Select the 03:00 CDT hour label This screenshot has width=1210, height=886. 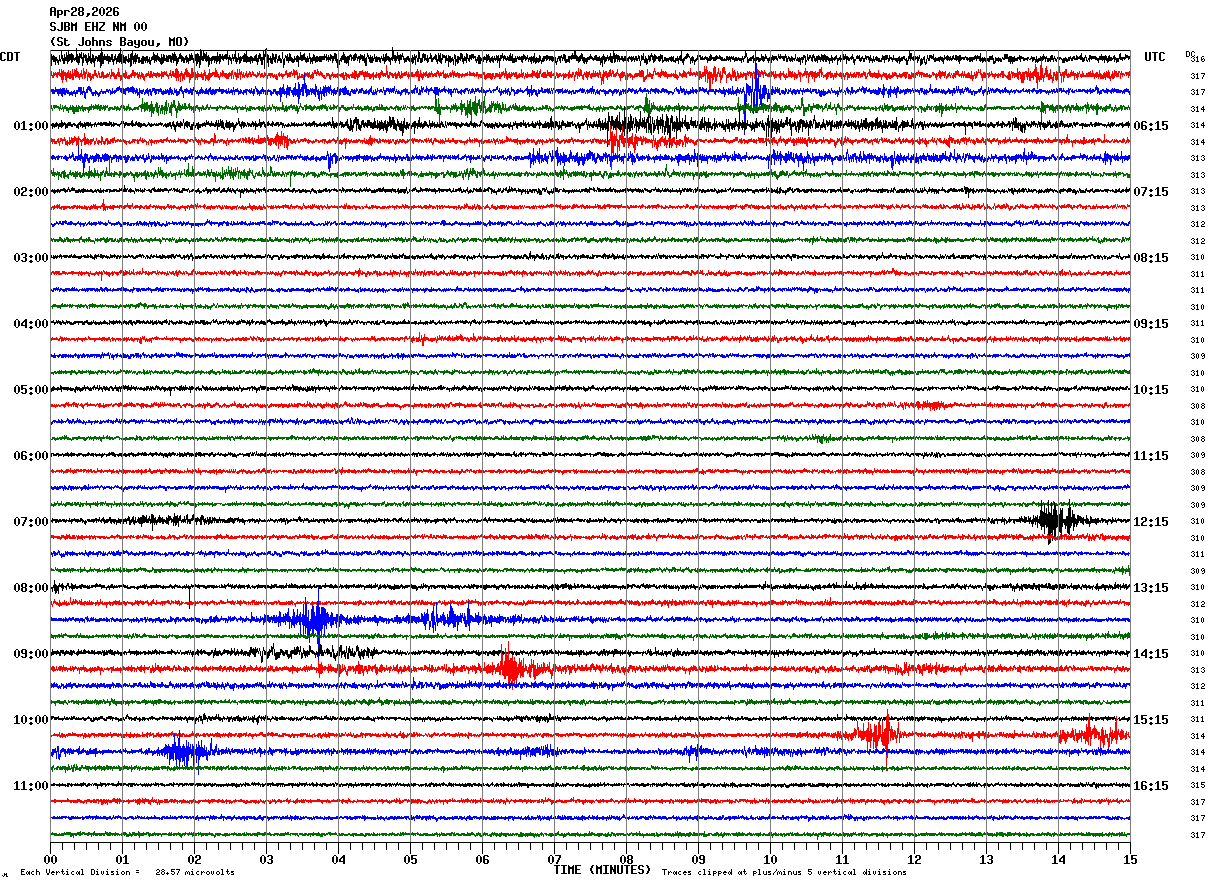pyautogui.click(x=31, y=258)
